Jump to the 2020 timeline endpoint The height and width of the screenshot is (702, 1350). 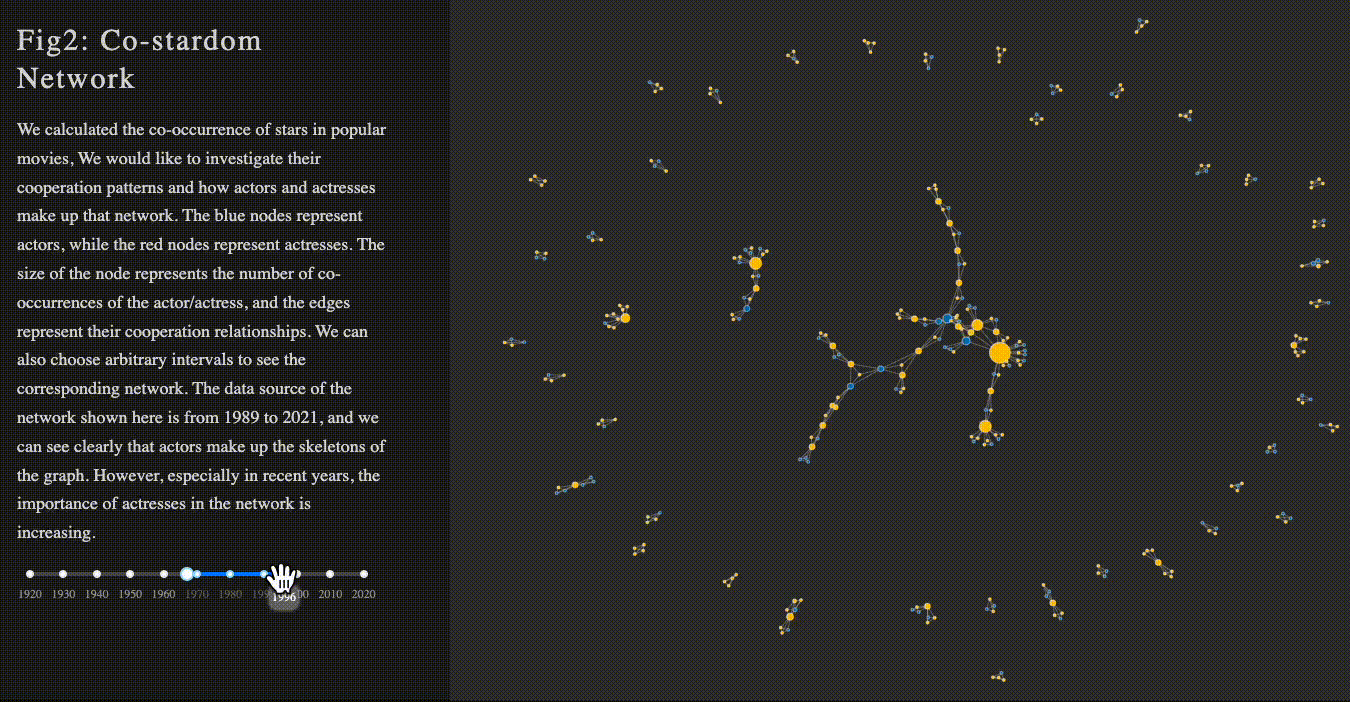(x=363, y=574)
